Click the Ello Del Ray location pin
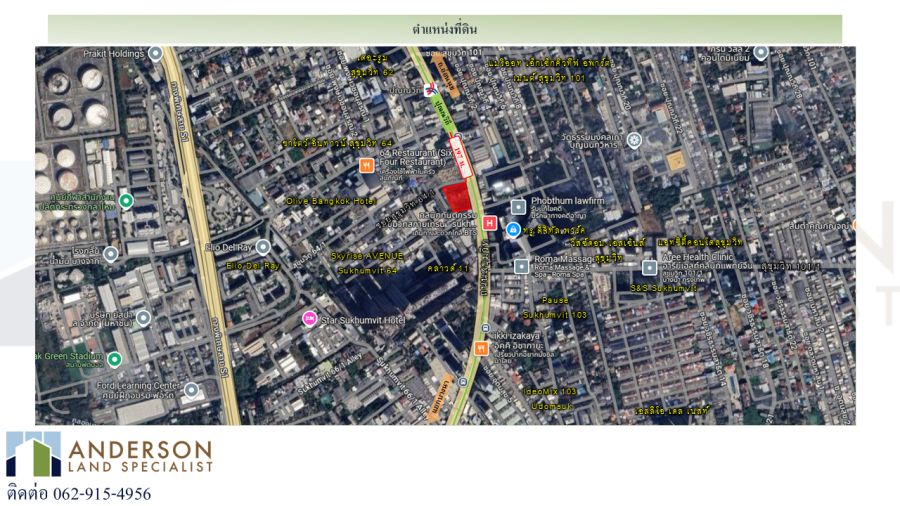This screenshot has height=506, width=900. coord(263,247)
